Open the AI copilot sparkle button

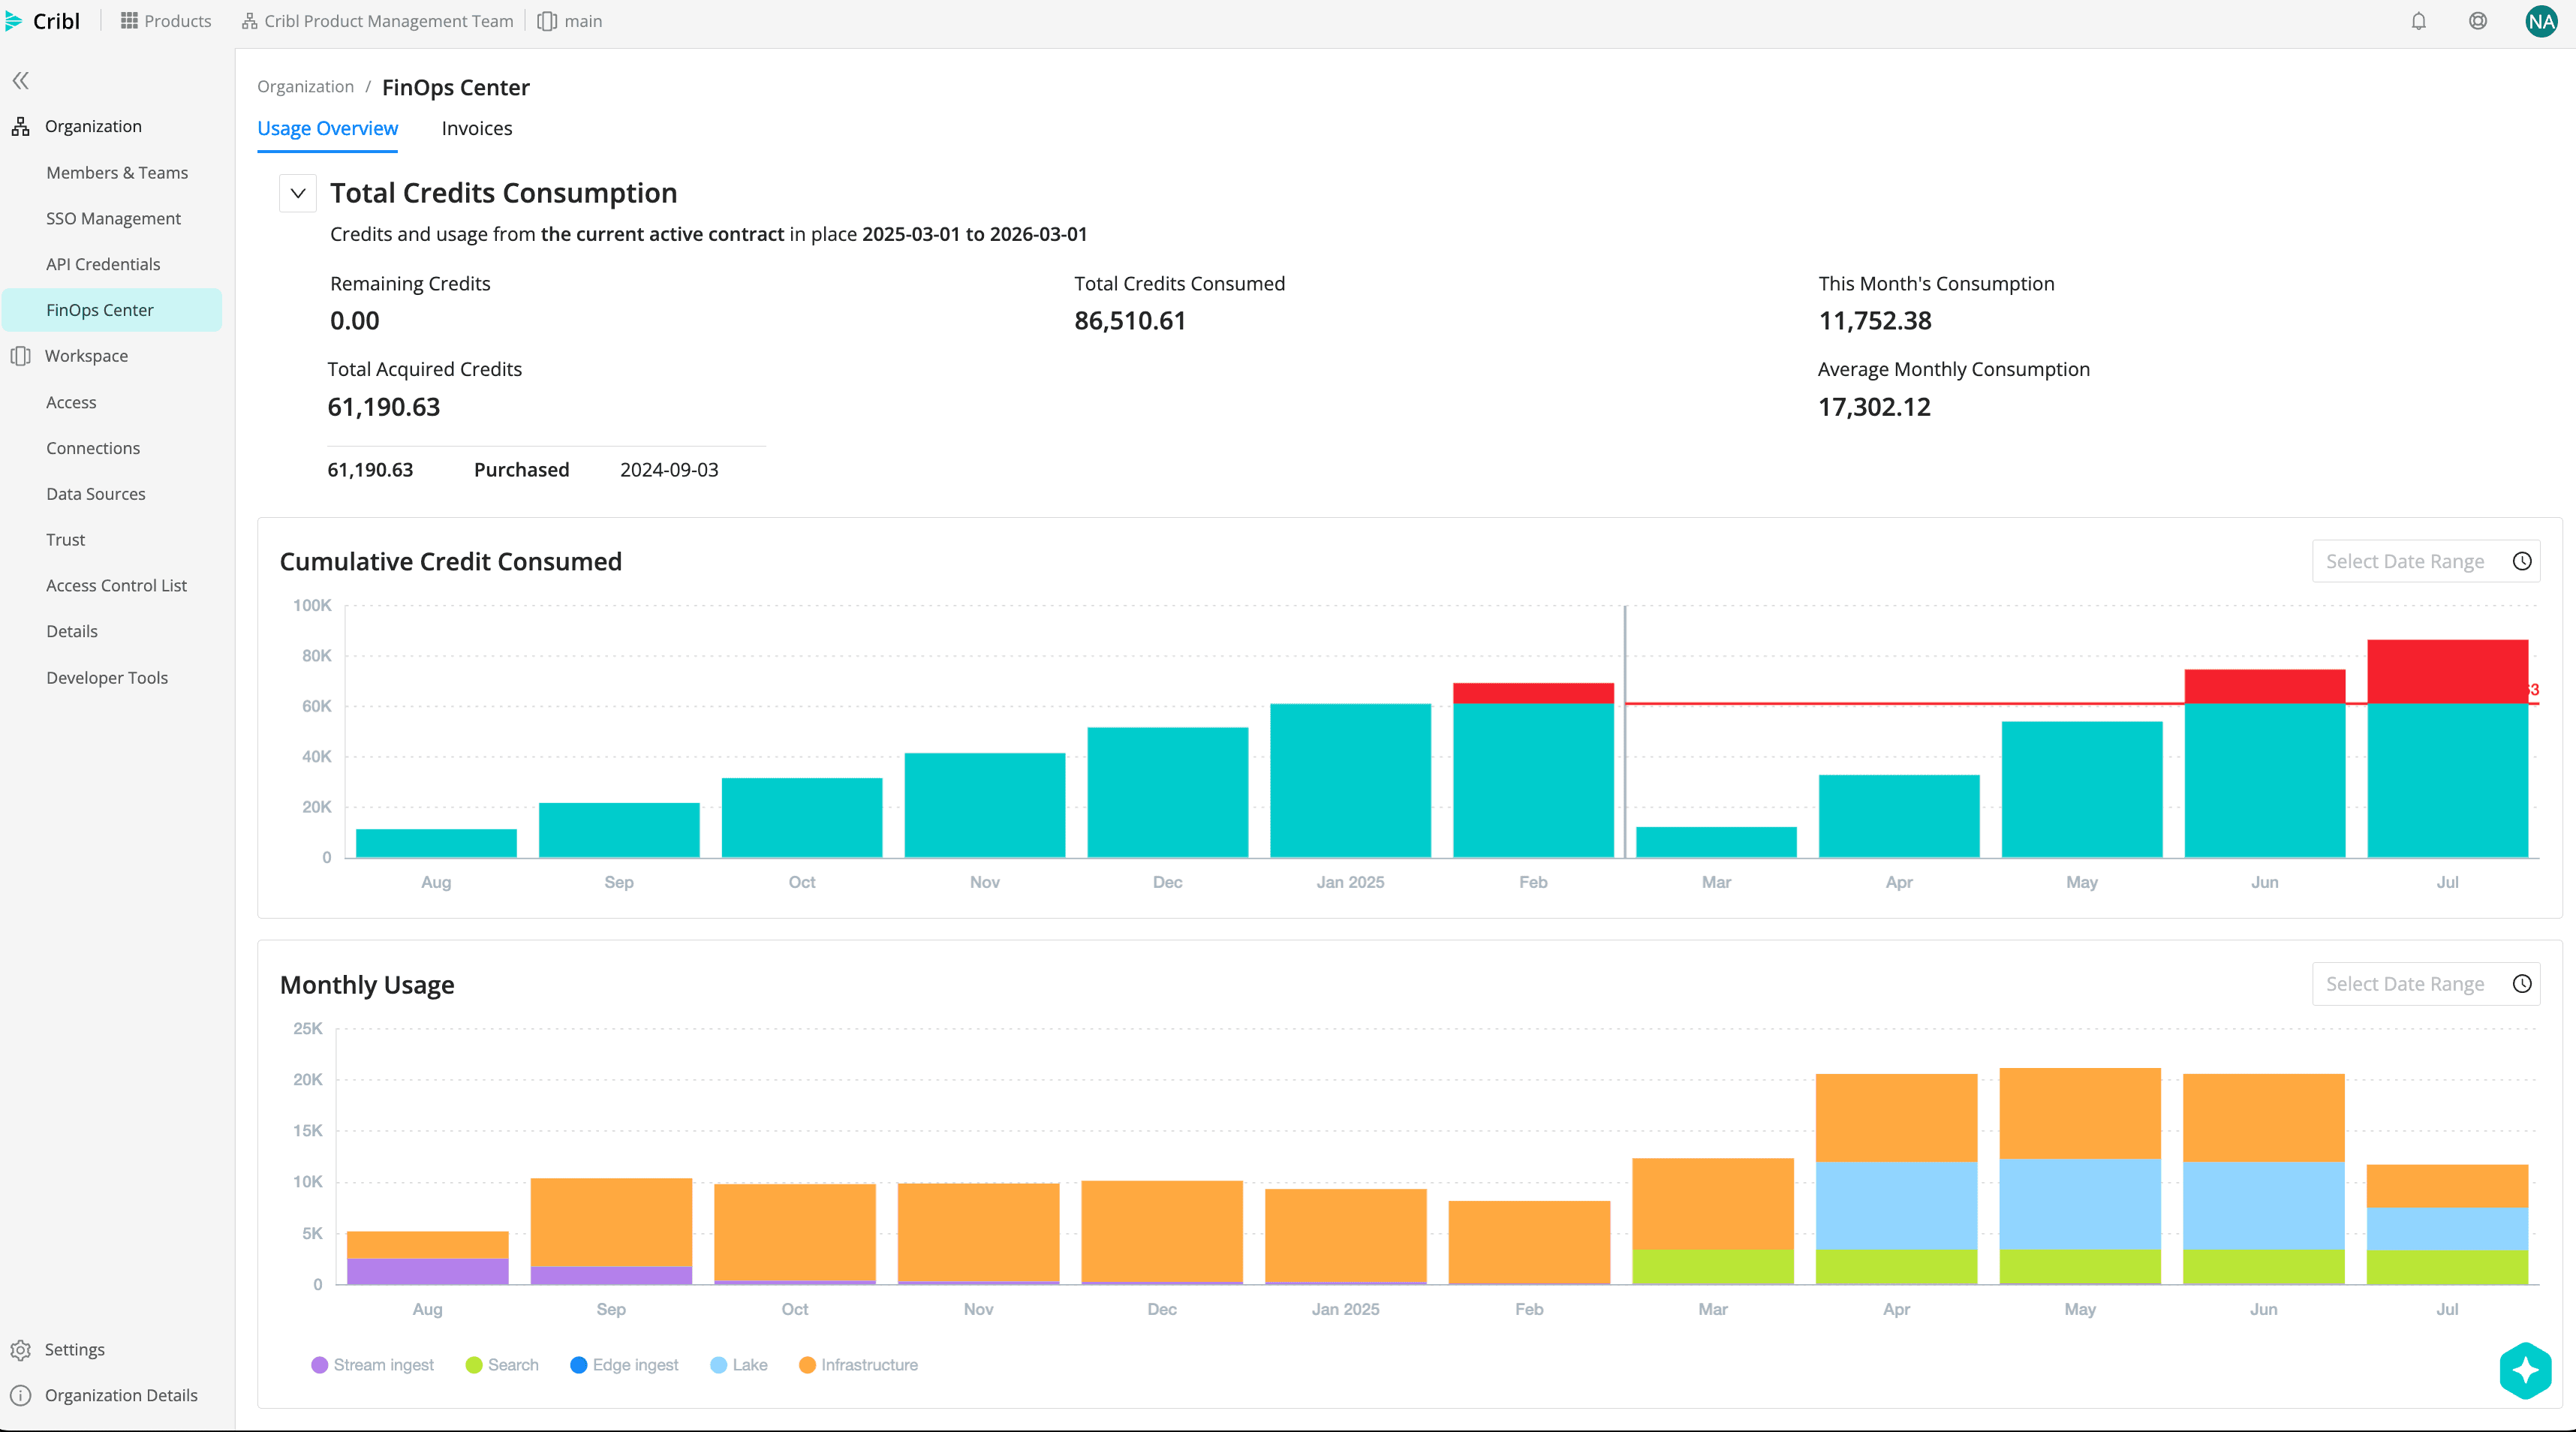tap(2525, 1369)
